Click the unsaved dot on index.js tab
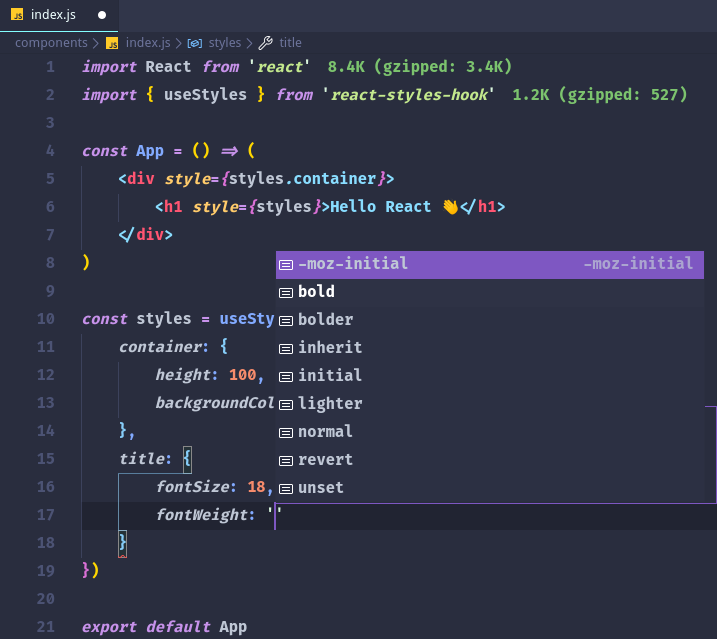Viewport: 717px width, 639px height. pos(102,15)
